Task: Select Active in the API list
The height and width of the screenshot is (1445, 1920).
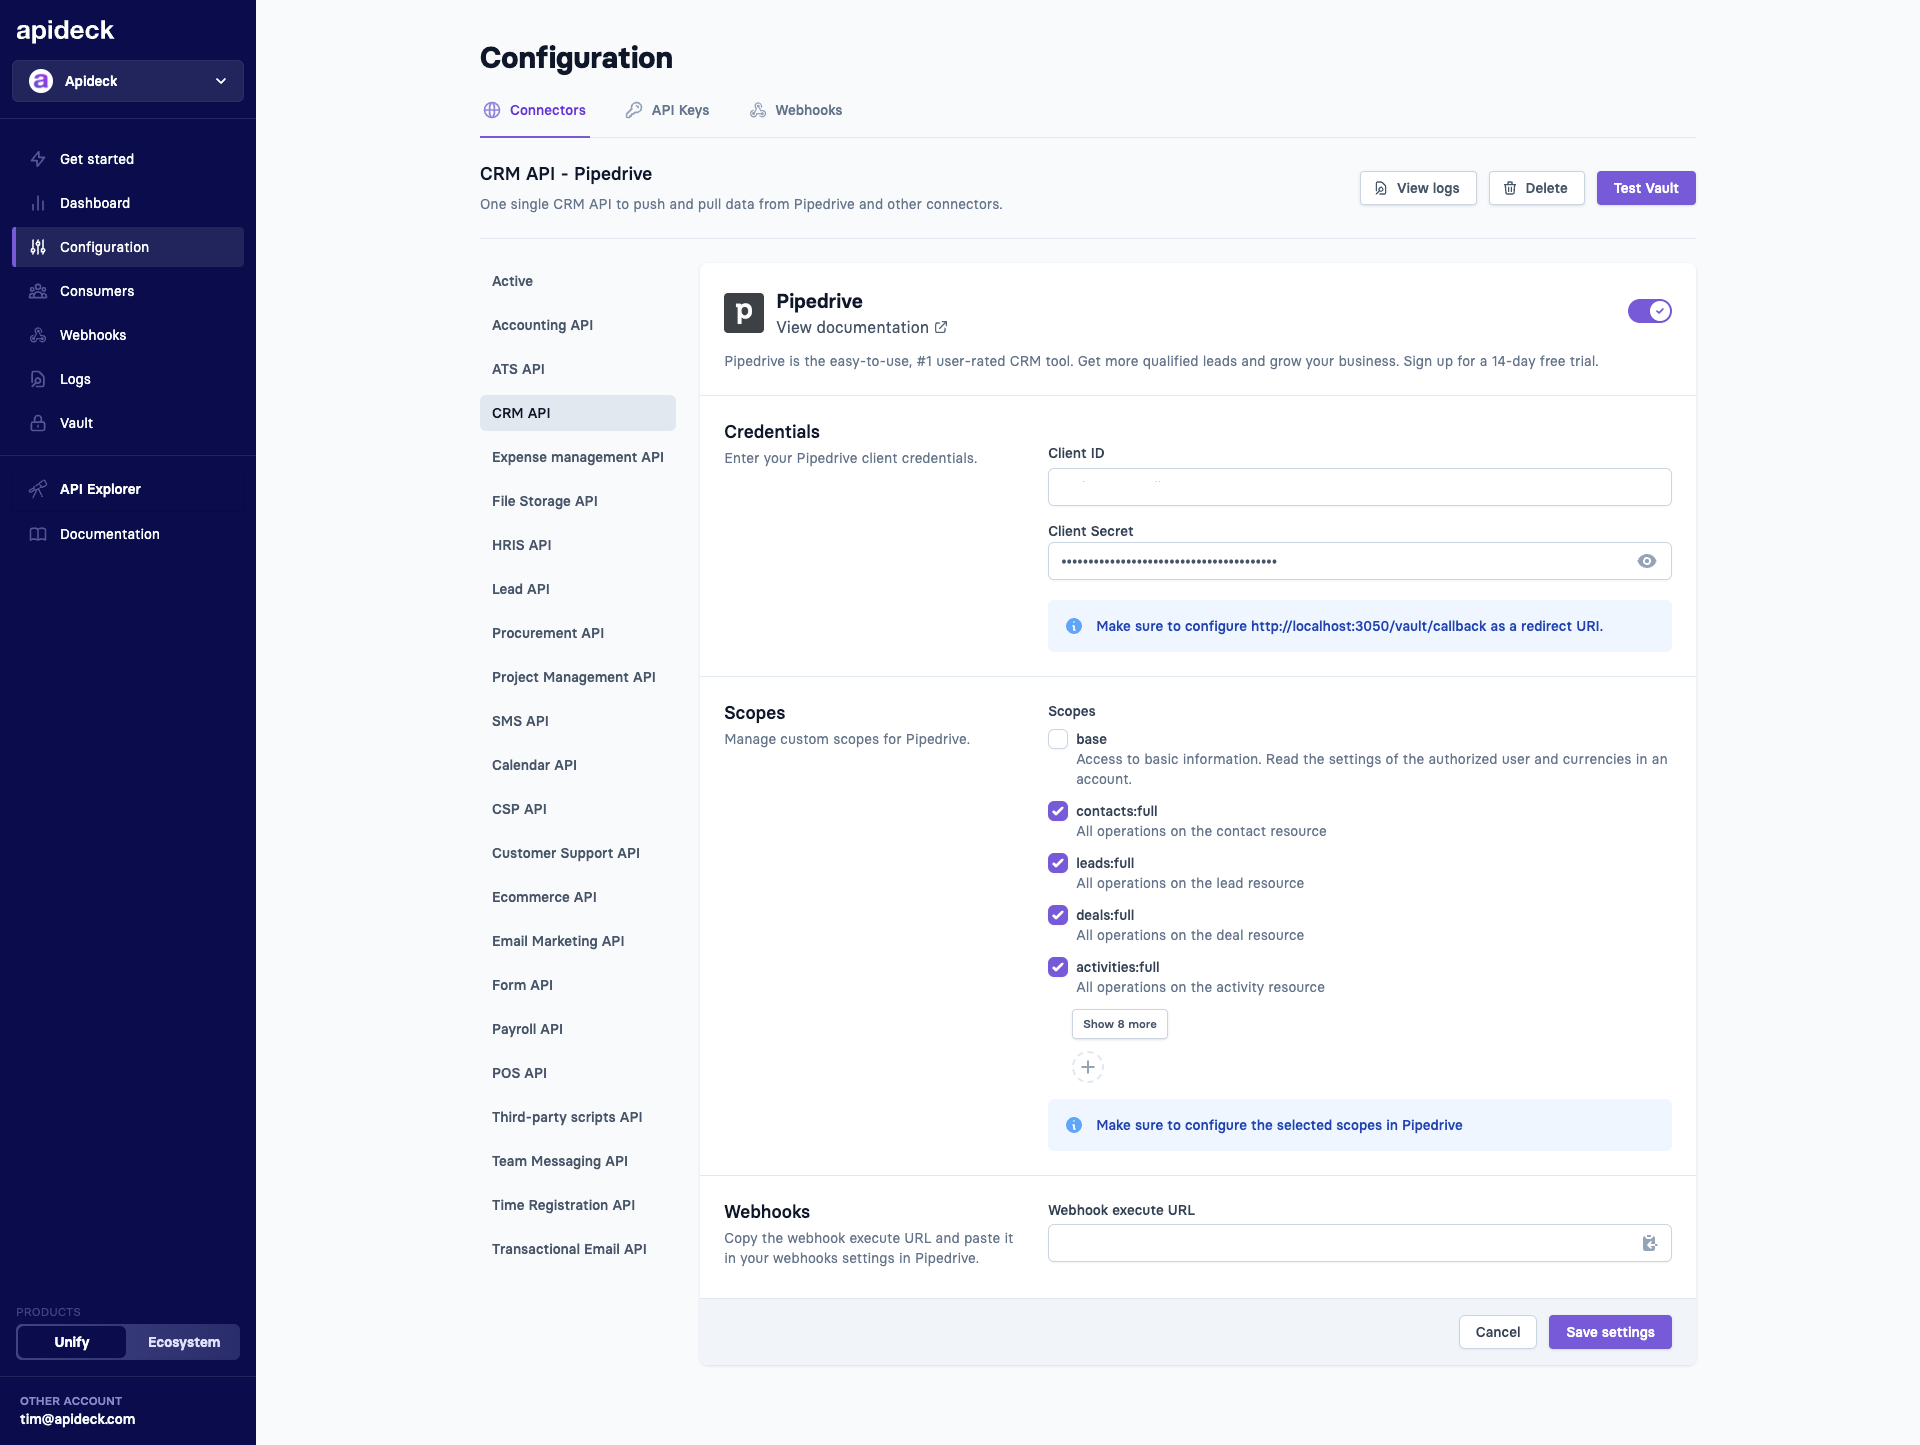Action: coord(578,281)
